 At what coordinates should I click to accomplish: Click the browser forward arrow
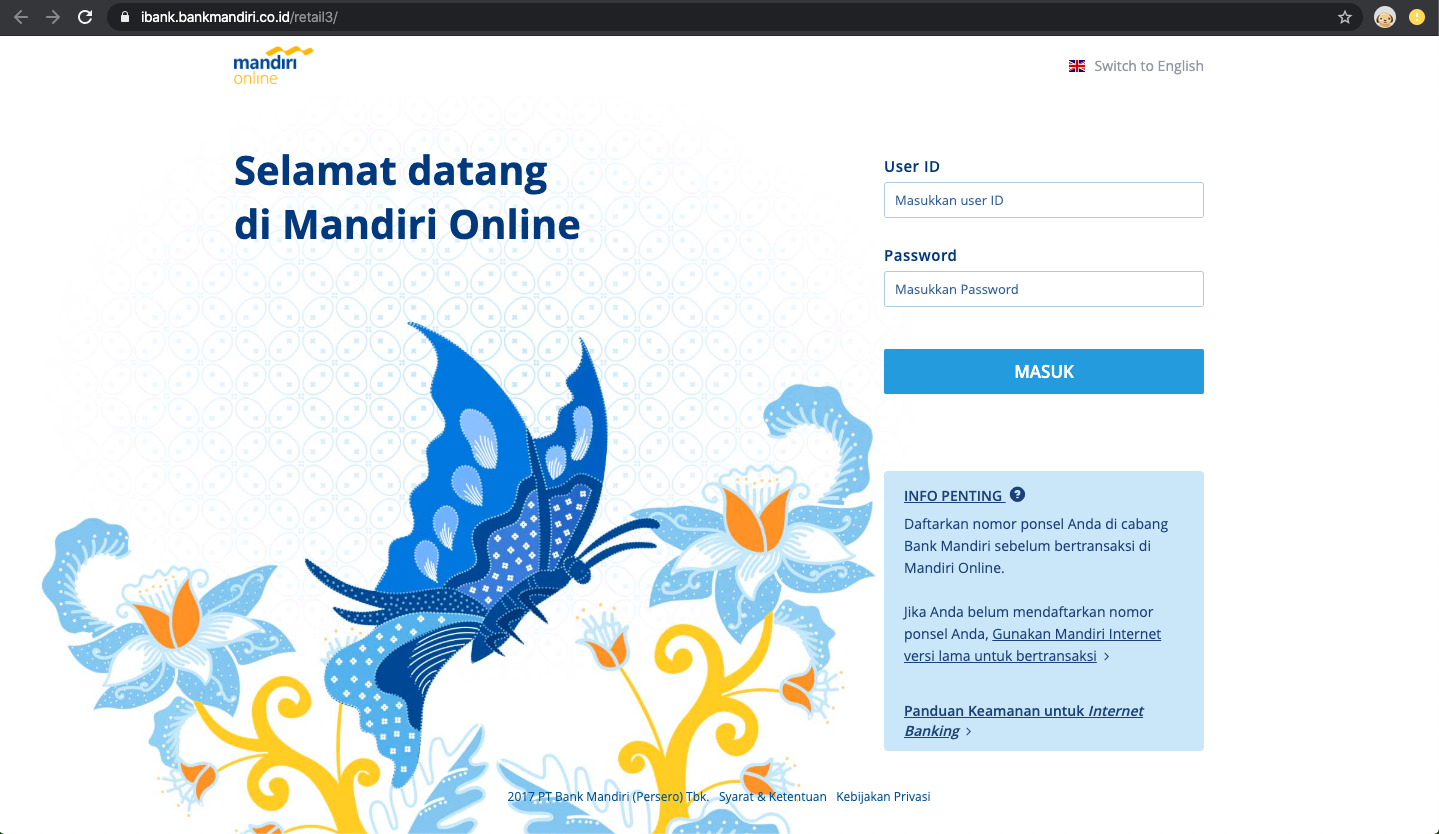coord(53,17)
